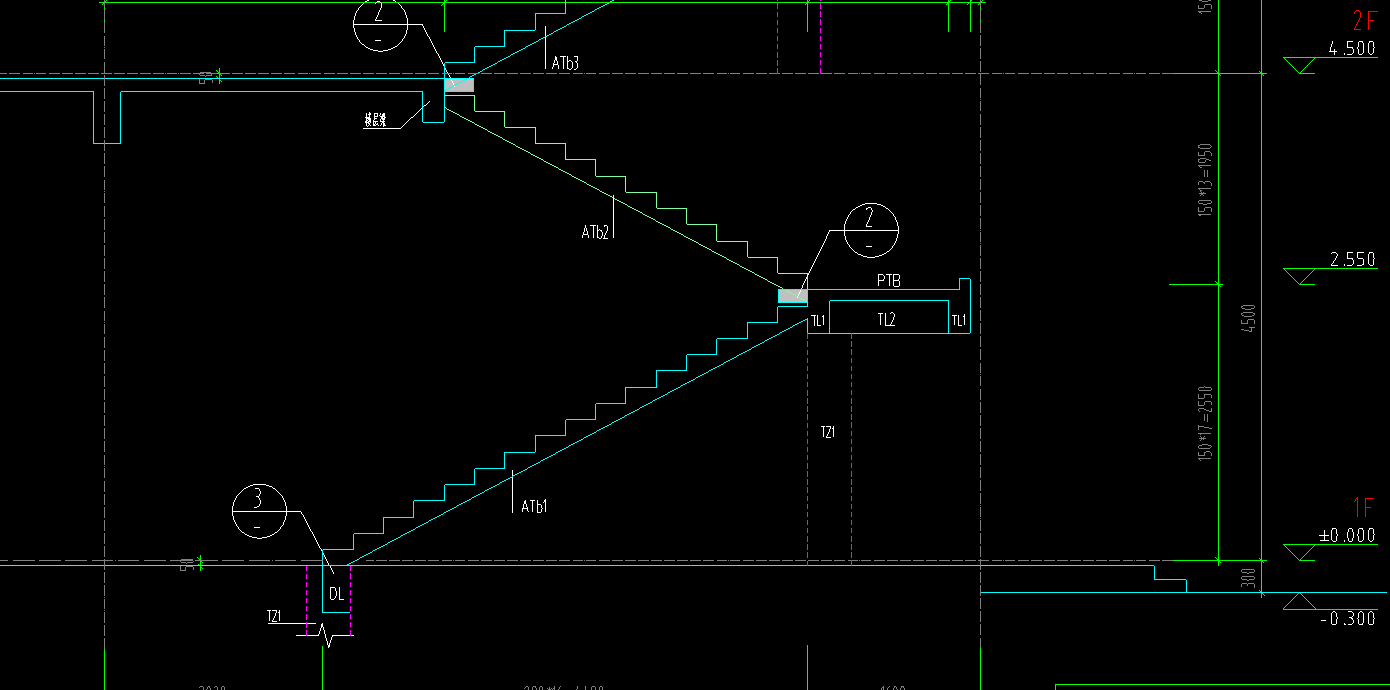The image size is (1390, 690).
Task: Click the 150*13=1950 dimension text
Action: point(1205,179)
